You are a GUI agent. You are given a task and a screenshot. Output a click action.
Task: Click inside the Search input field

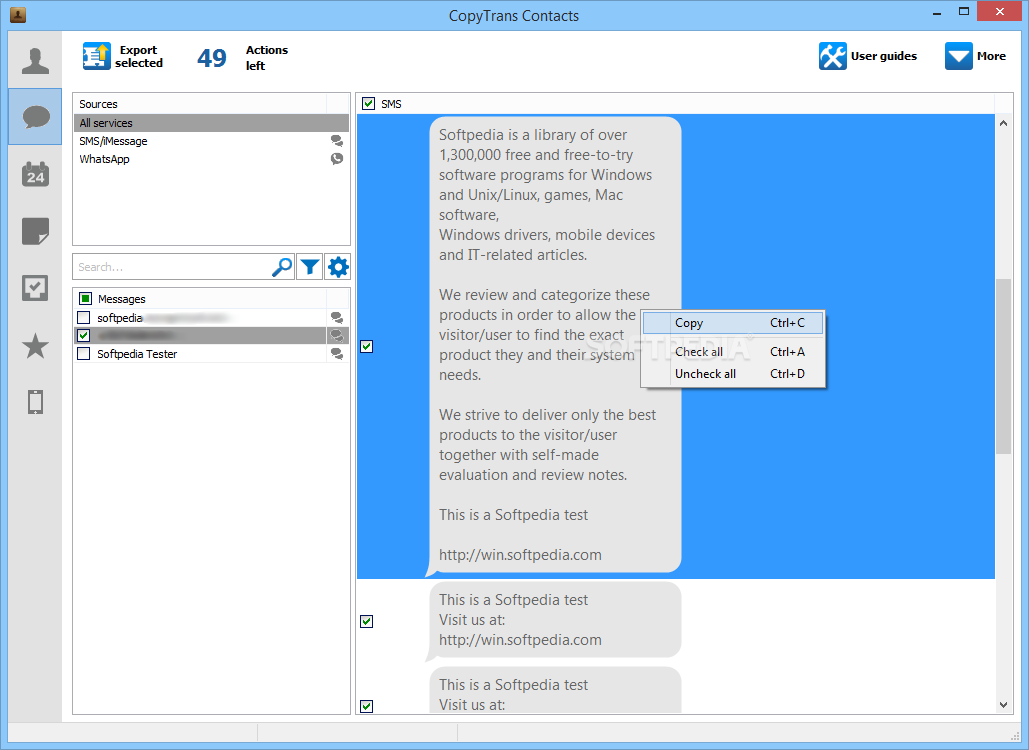(x=172, y=267)
